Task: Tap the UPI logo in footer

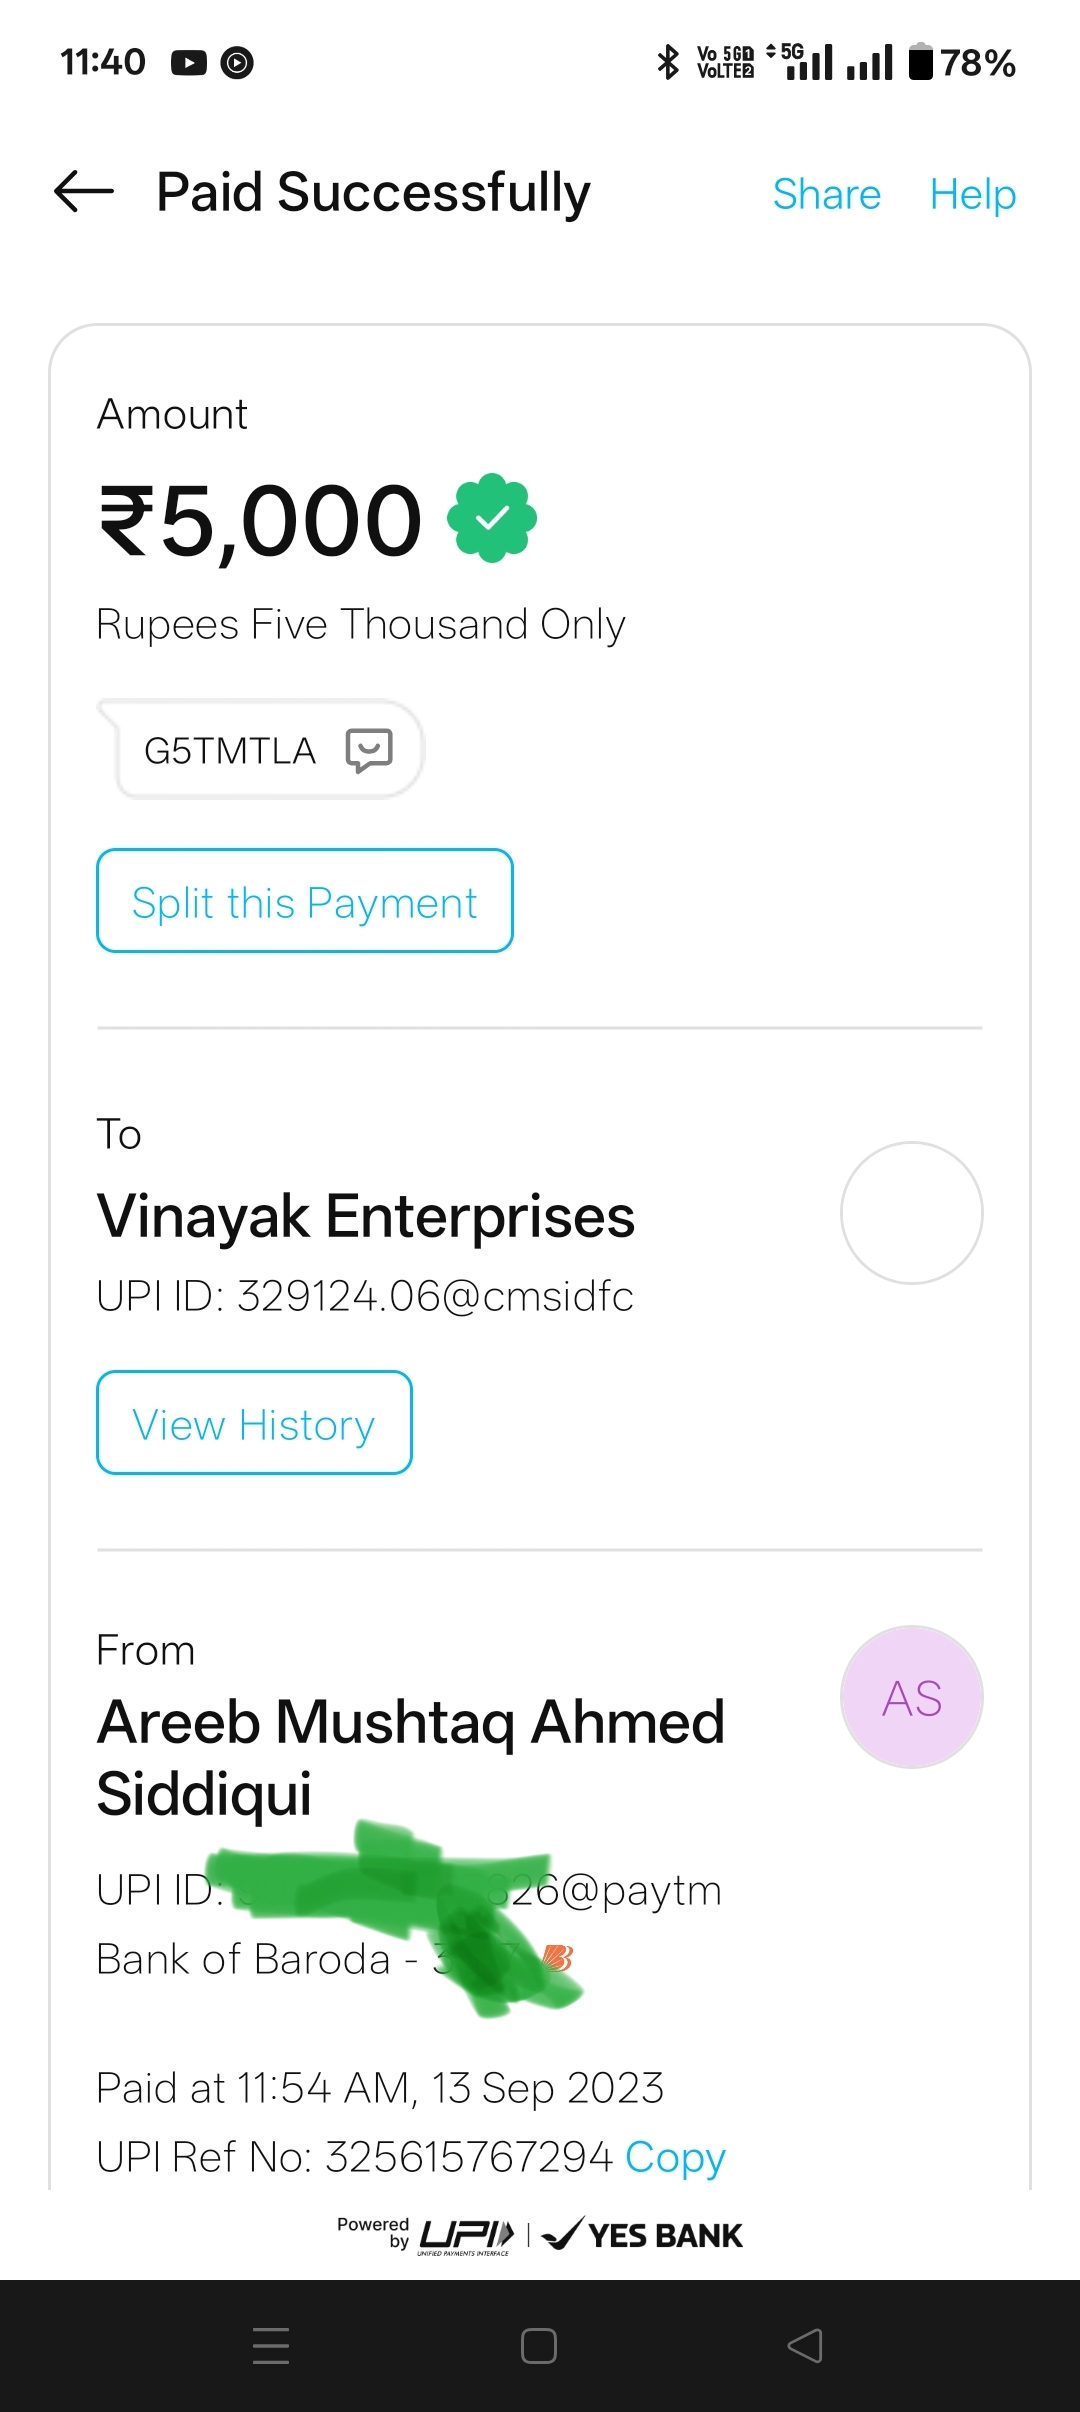Action: point(466,2235)
